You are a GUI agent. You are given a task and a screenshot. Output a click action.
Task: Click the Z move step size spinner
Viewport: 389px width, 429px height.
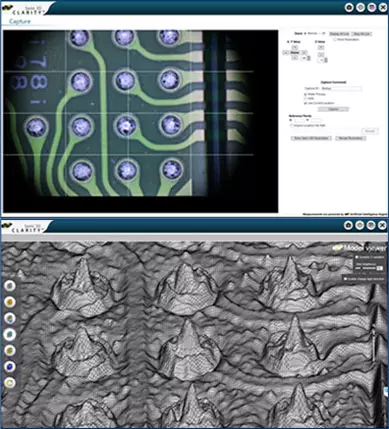(322, 60)
